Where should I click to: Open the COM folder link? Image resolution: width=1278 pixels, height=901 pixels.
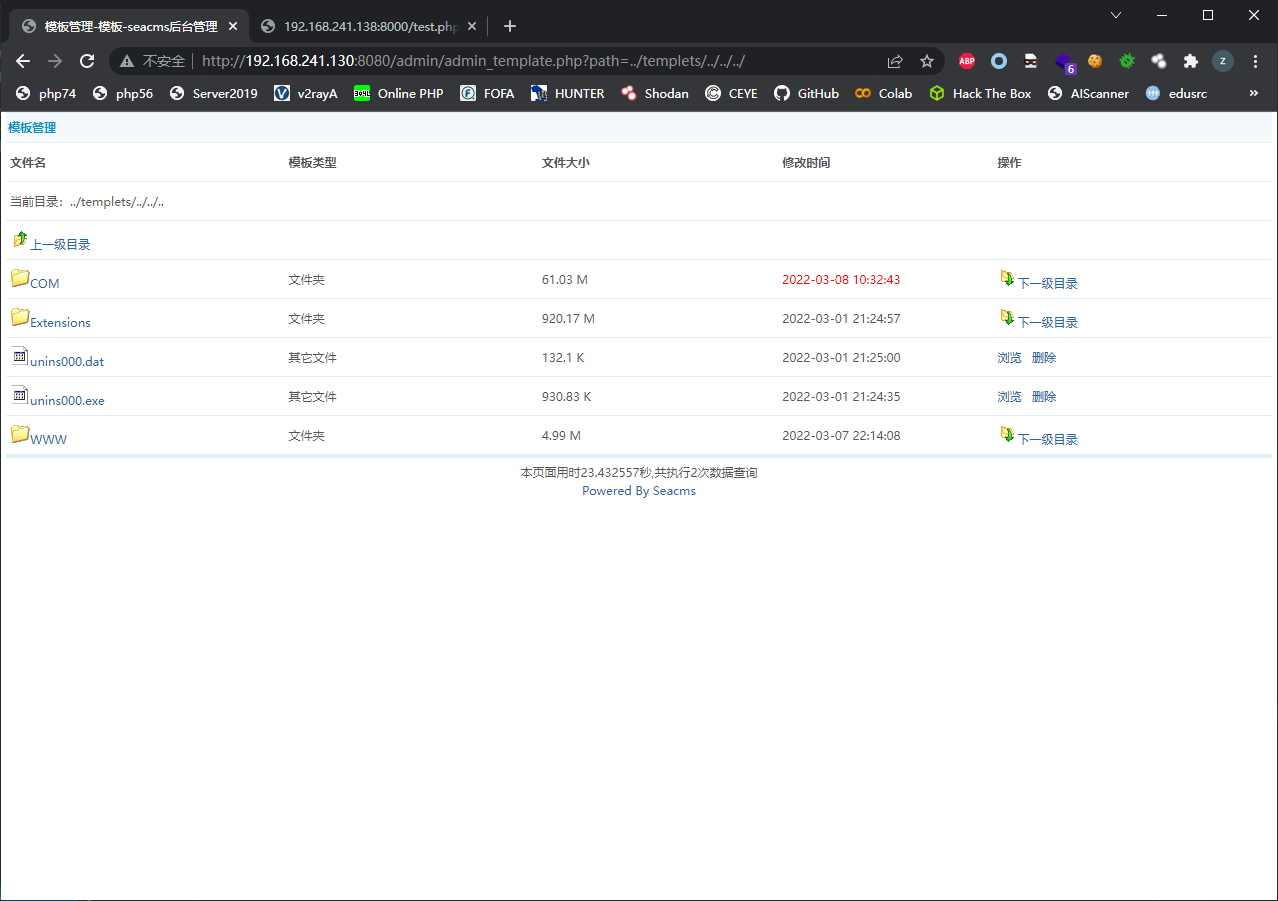pos(45,283)
